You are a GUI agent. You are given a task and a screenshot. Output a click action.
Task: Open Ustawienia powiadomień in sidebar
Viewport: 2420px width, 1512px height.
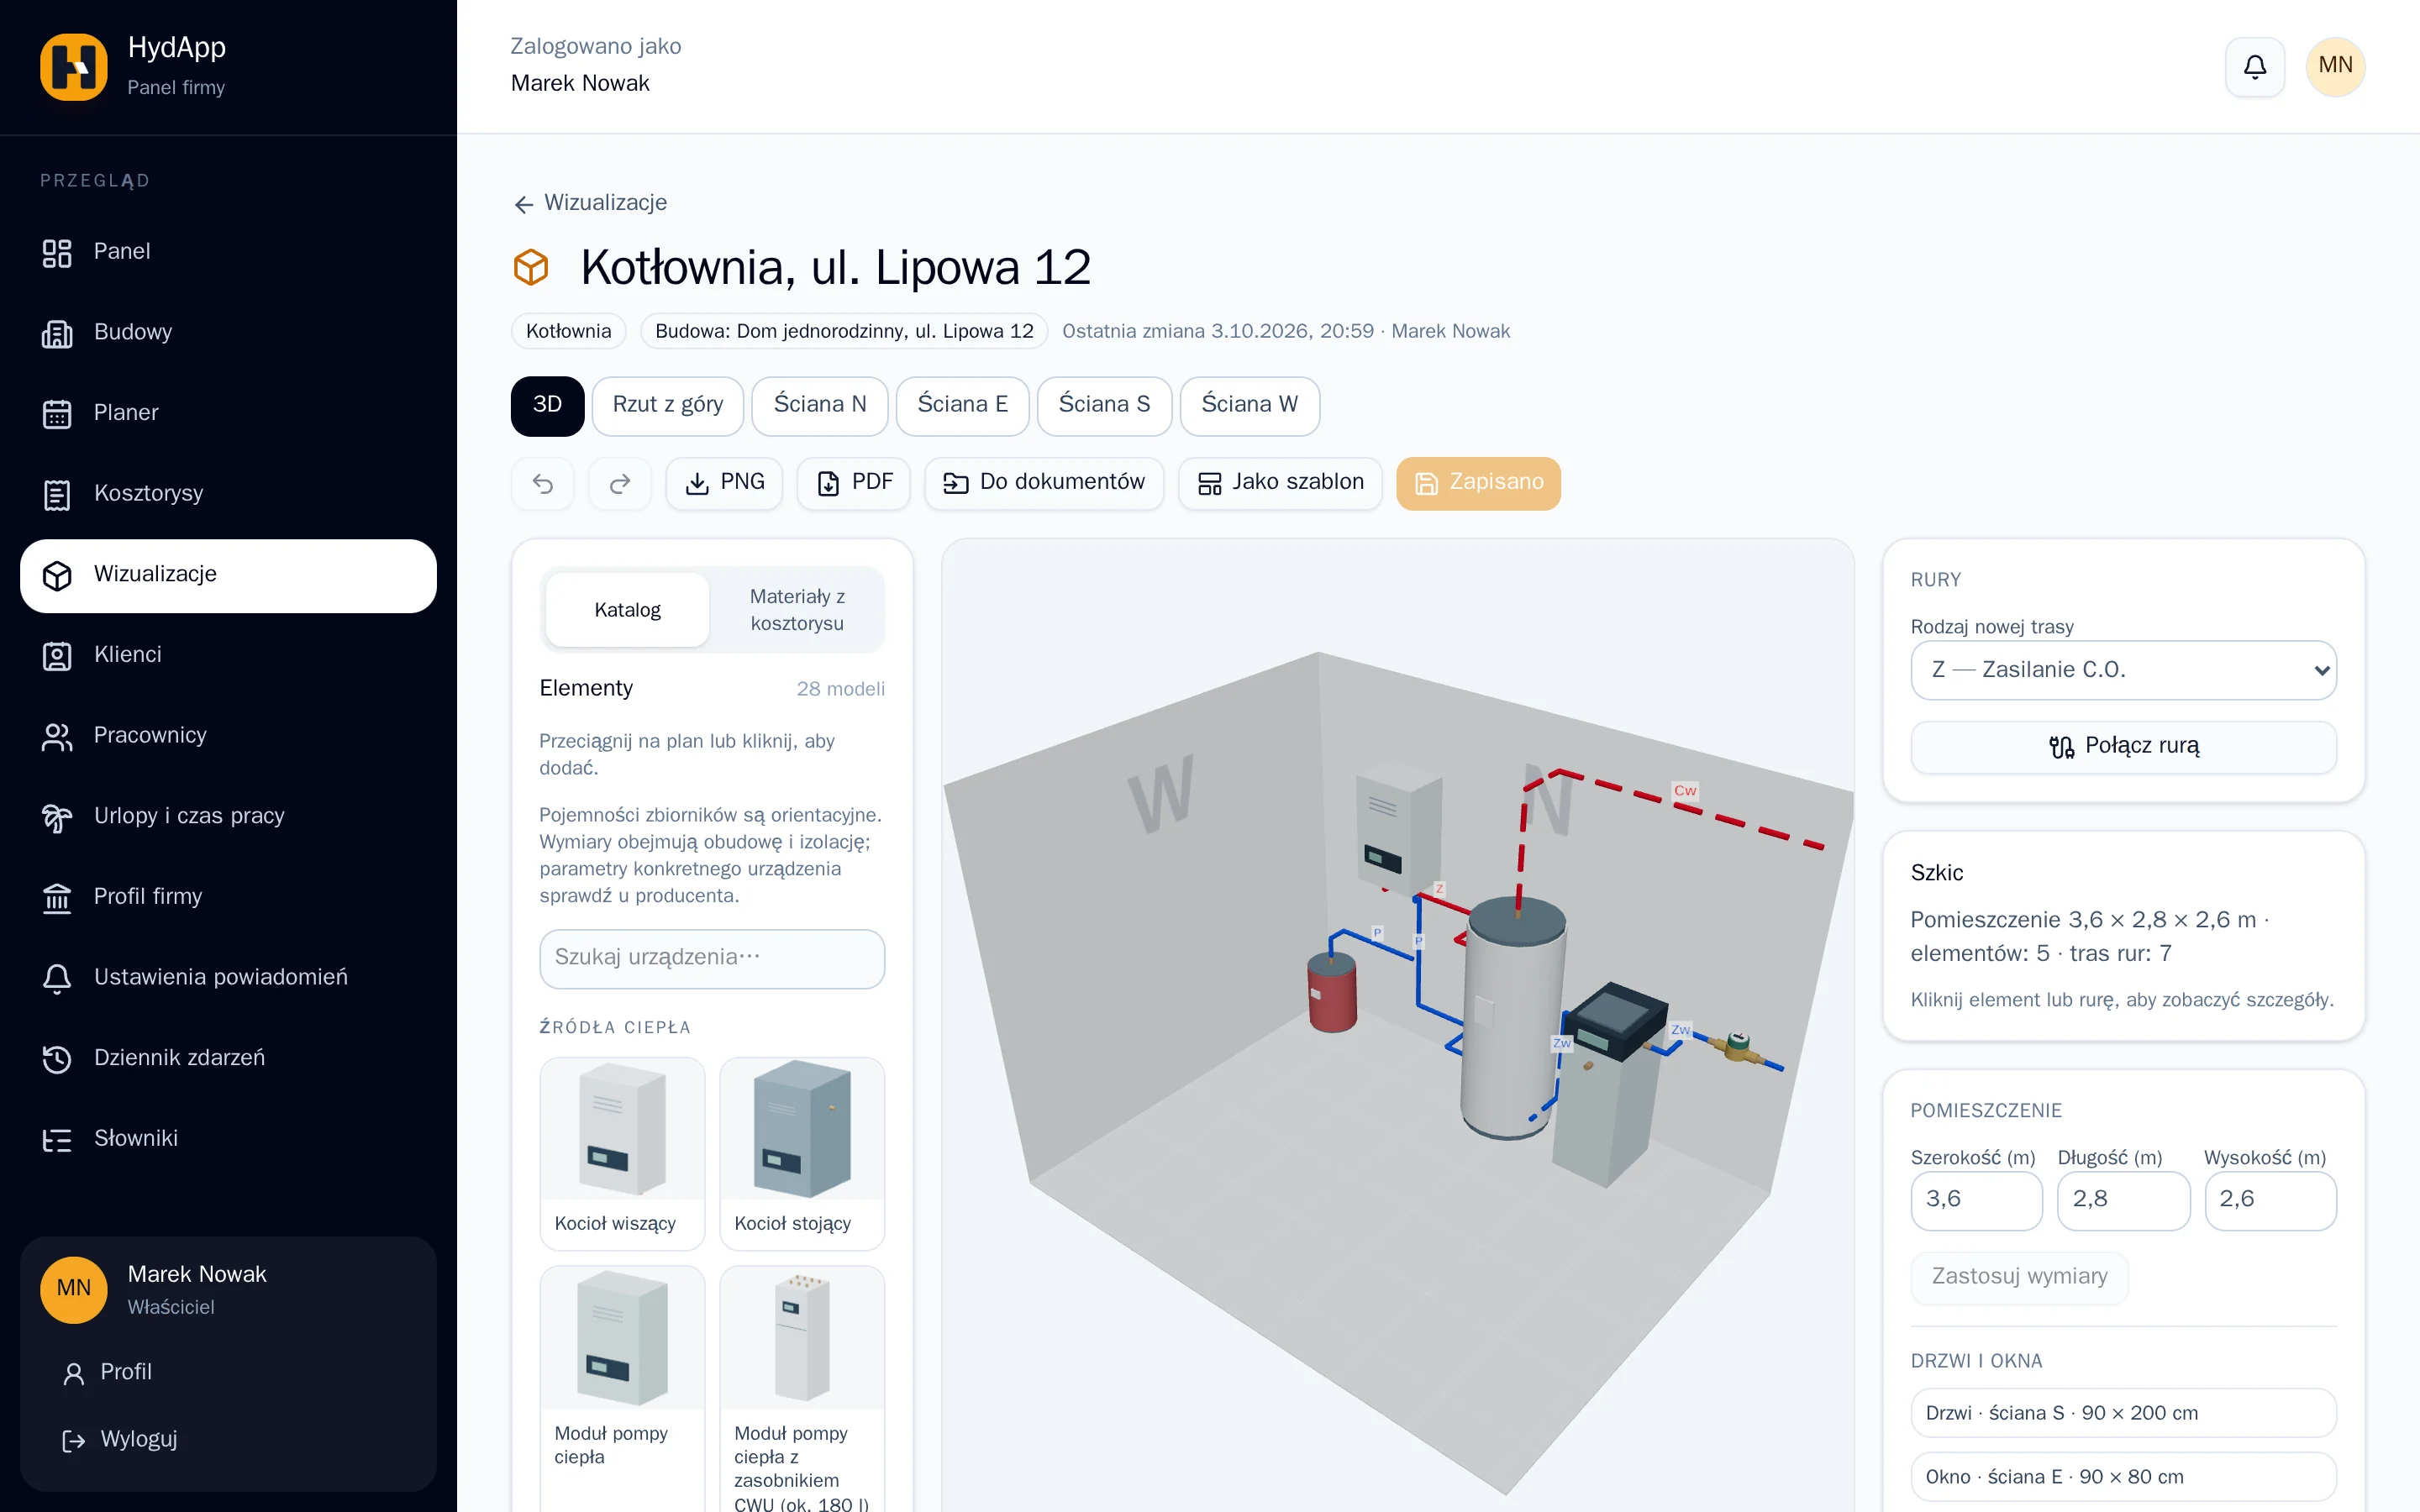point(228,978)
